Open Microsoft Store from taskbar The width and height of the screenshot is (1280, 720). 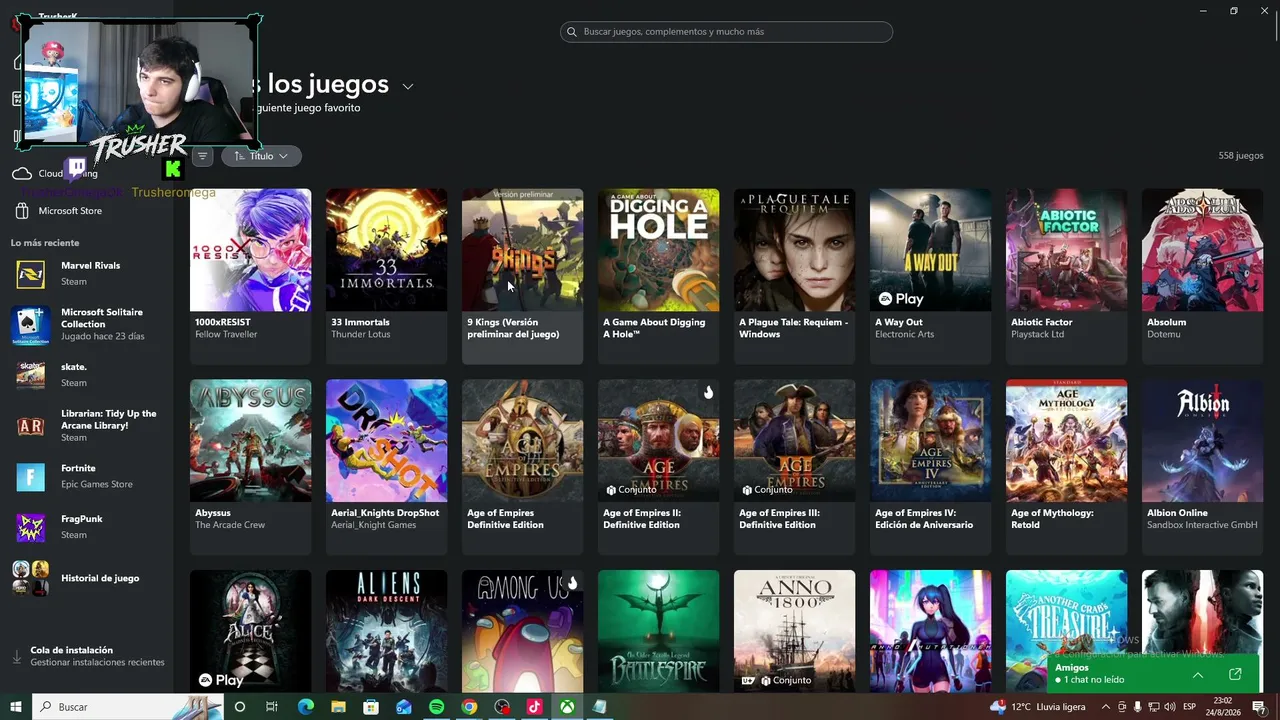[371, 707]
